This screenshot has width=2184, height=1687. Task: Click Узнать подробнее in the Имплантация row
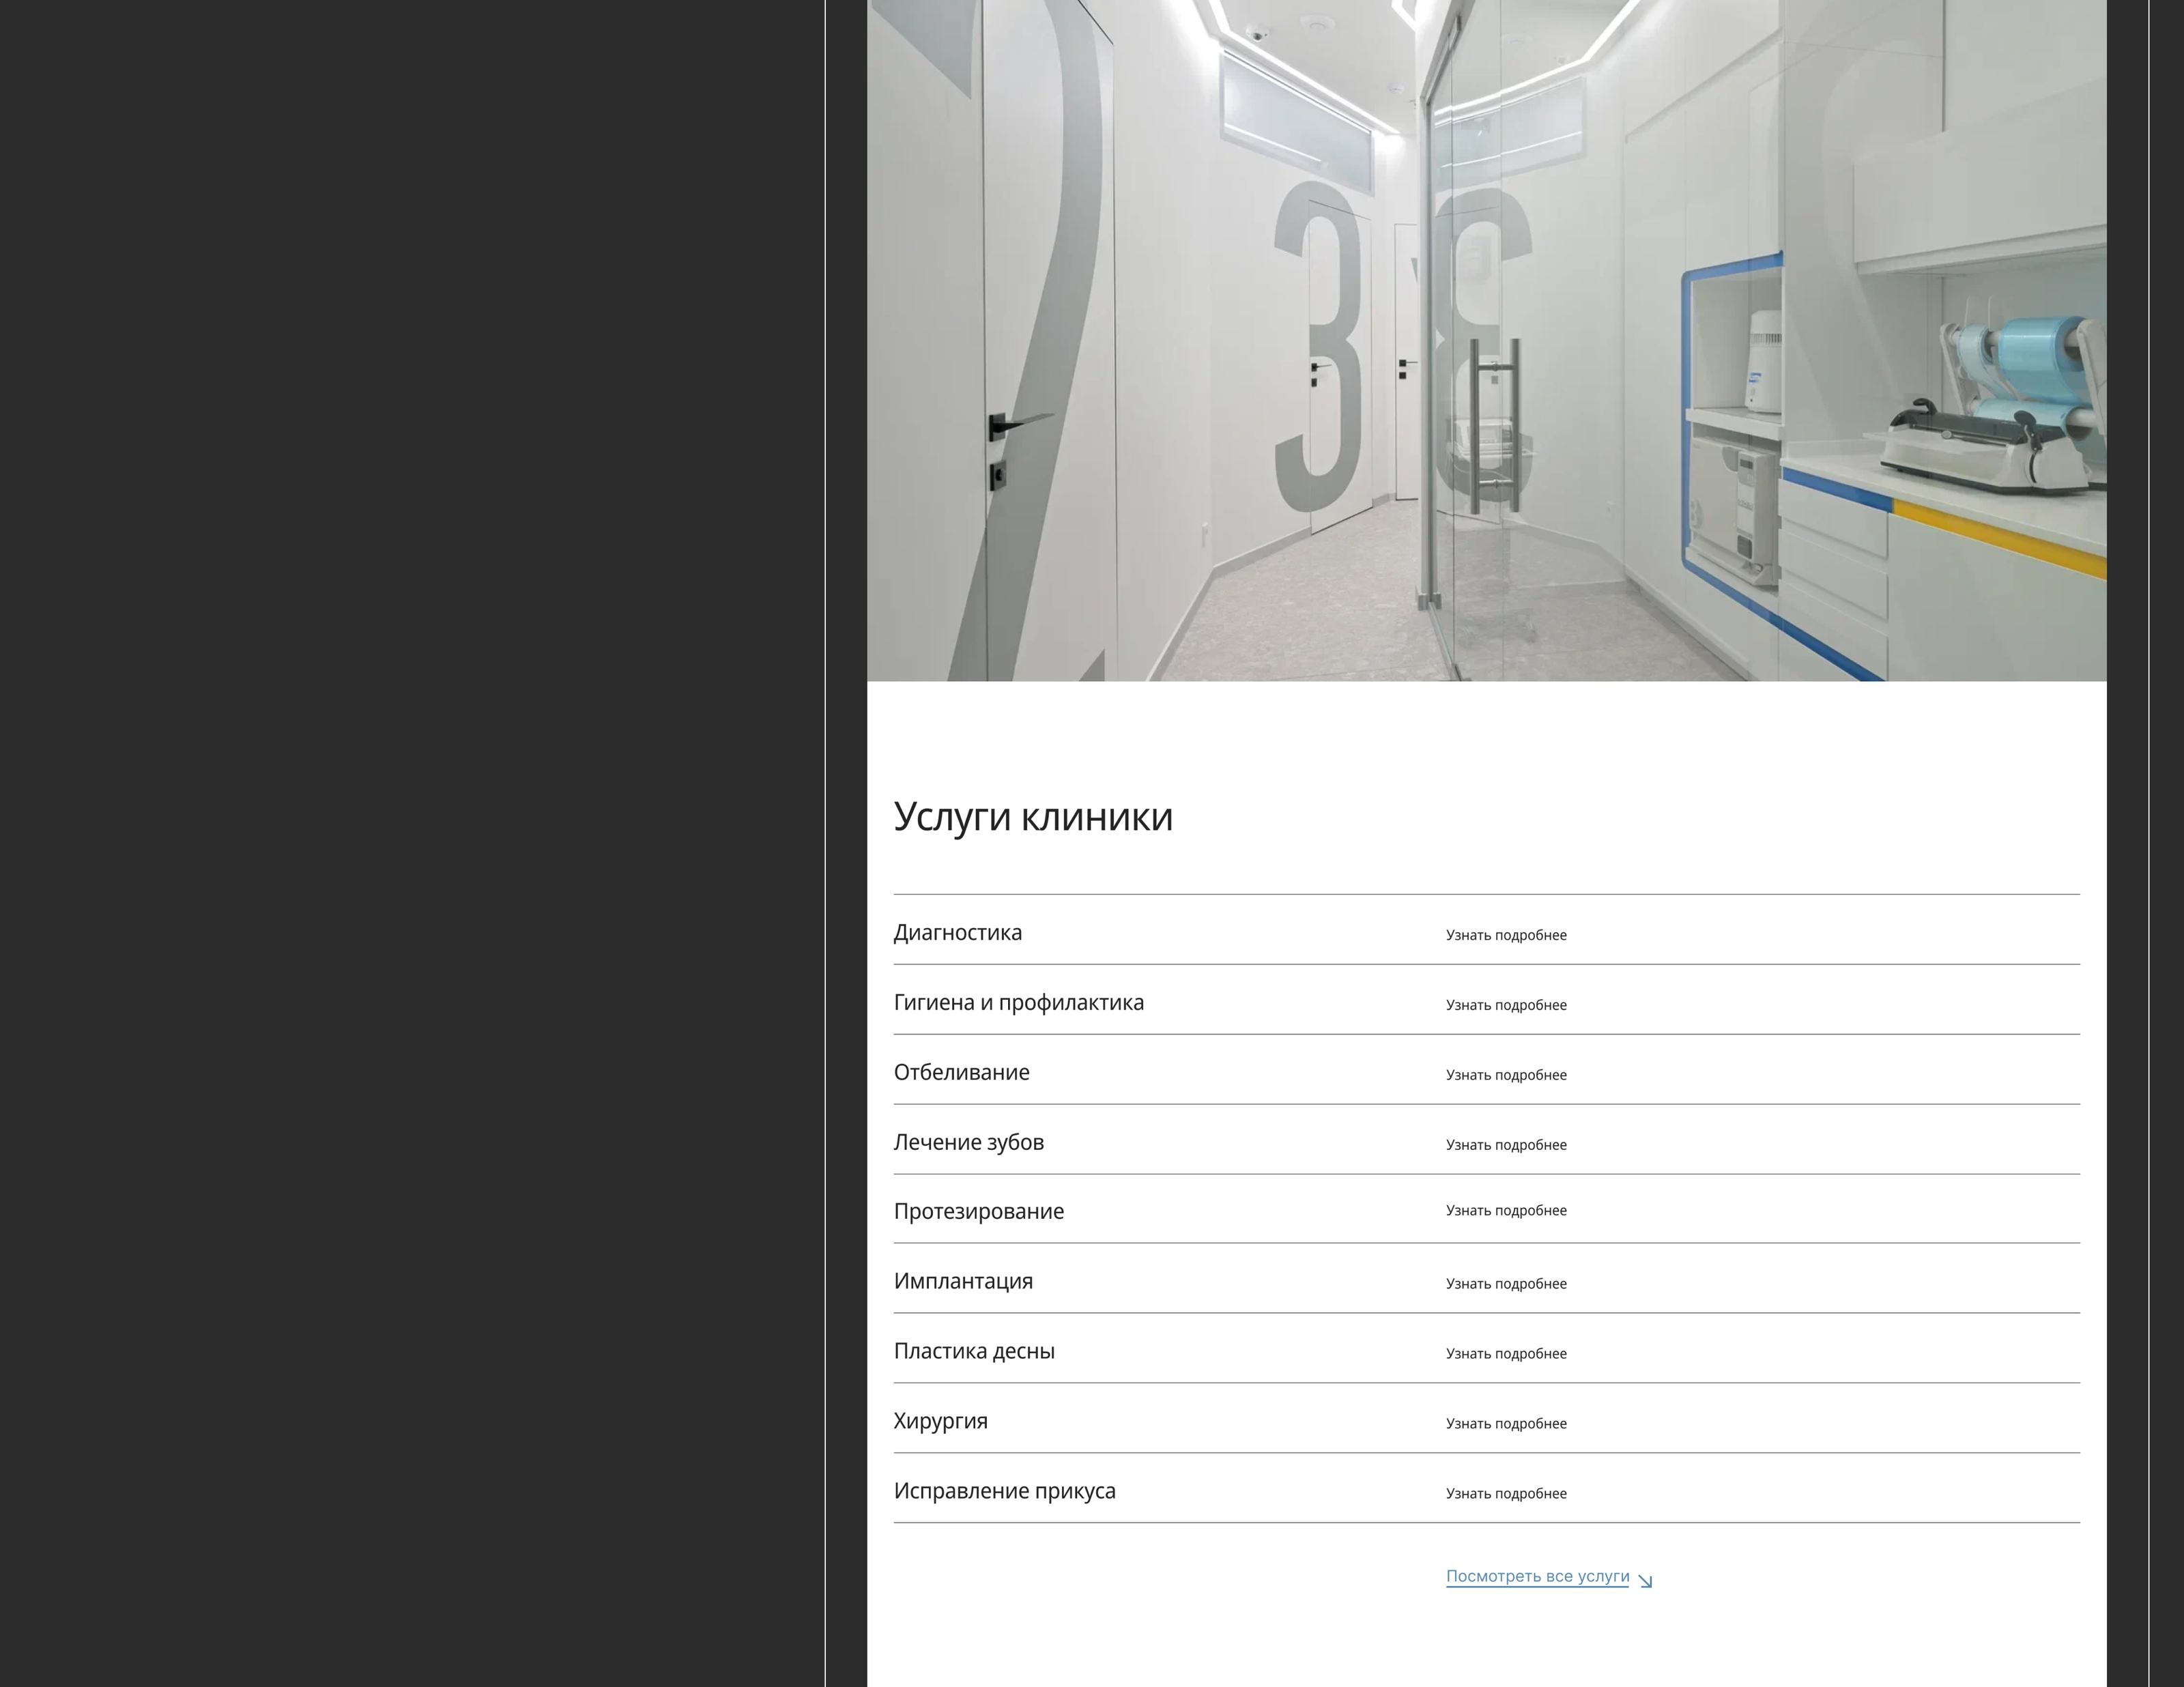tap(1506, 1284)
